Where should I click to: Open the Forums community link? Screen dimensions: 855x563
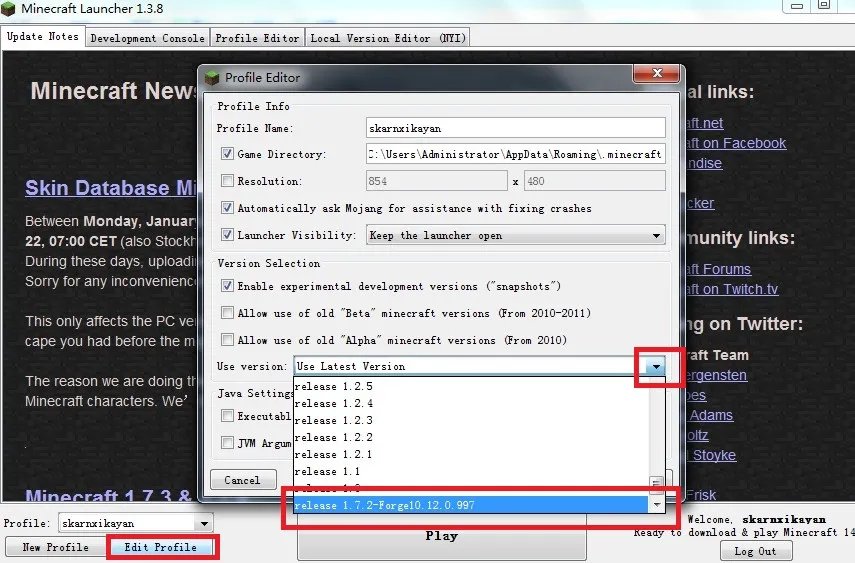click(x=719, y=269)
